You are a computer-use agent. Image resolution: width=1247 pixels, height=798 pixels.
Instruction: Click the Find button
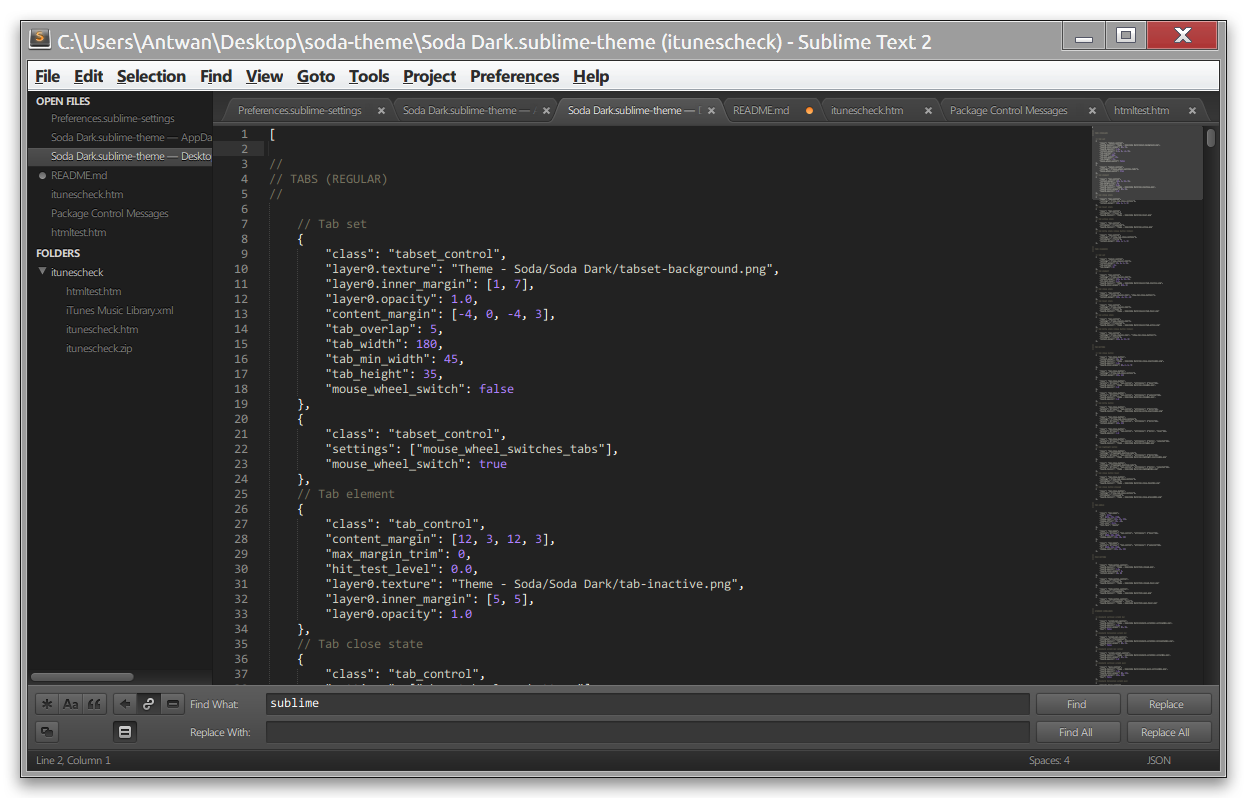pyautogui.click(x=1077, y=704)
